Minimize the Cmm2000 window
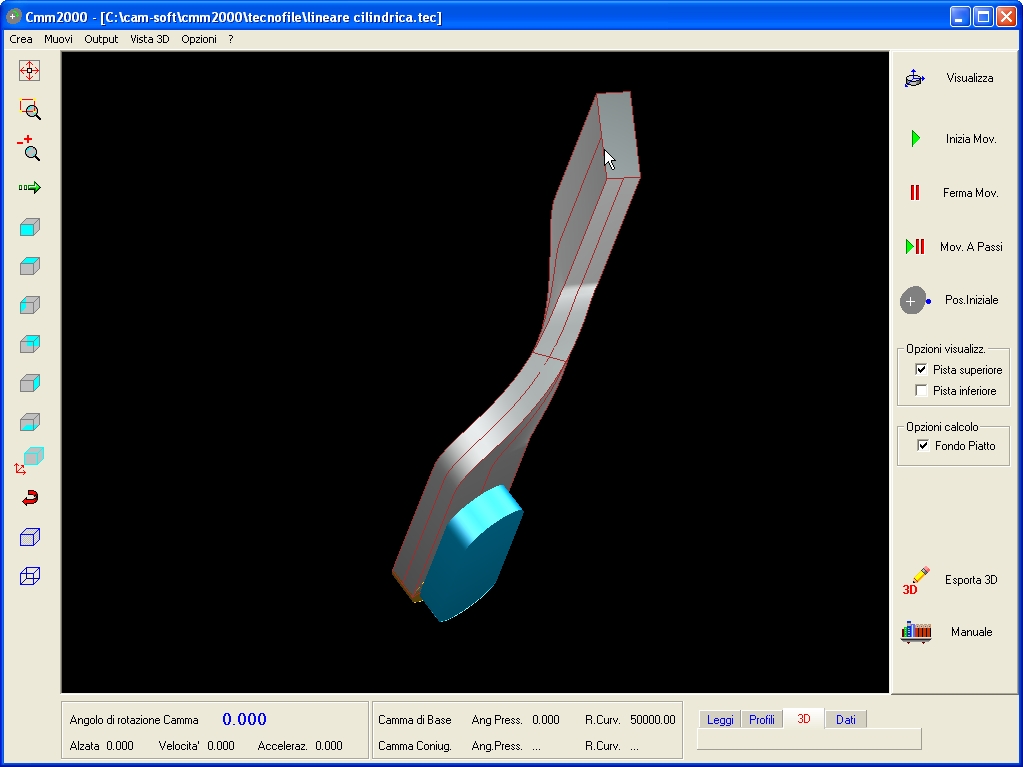The image size is (1023, 767). point(960,16)
